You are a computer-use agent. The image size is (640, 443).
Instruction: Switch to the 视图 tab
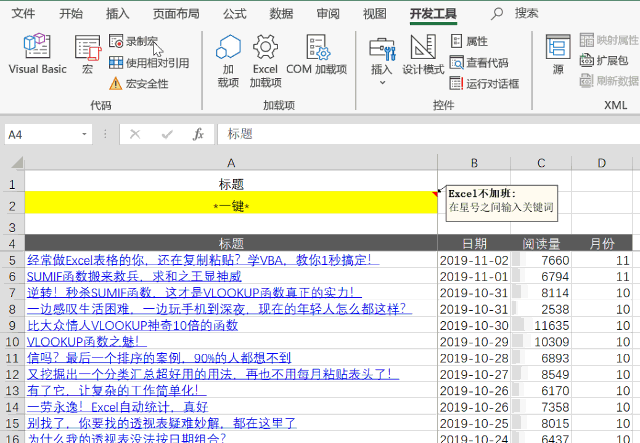375,13
